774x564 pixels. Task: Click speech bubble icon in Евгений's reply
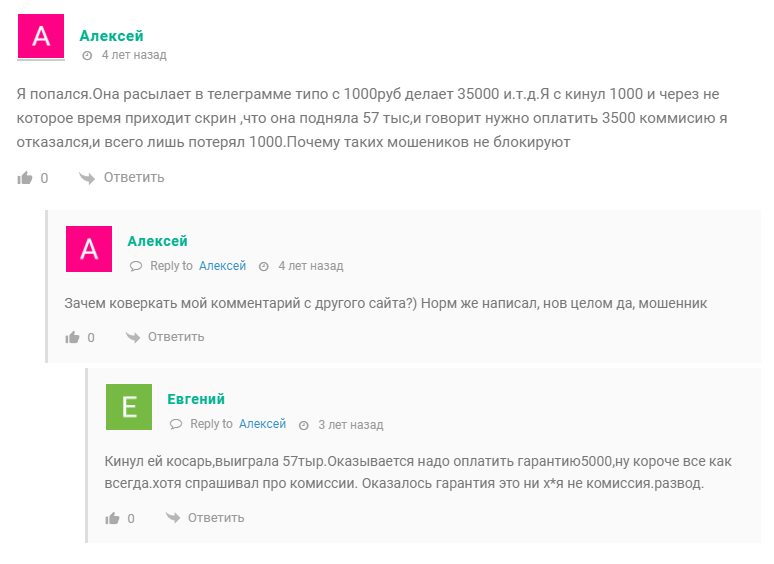click(176, 425)
